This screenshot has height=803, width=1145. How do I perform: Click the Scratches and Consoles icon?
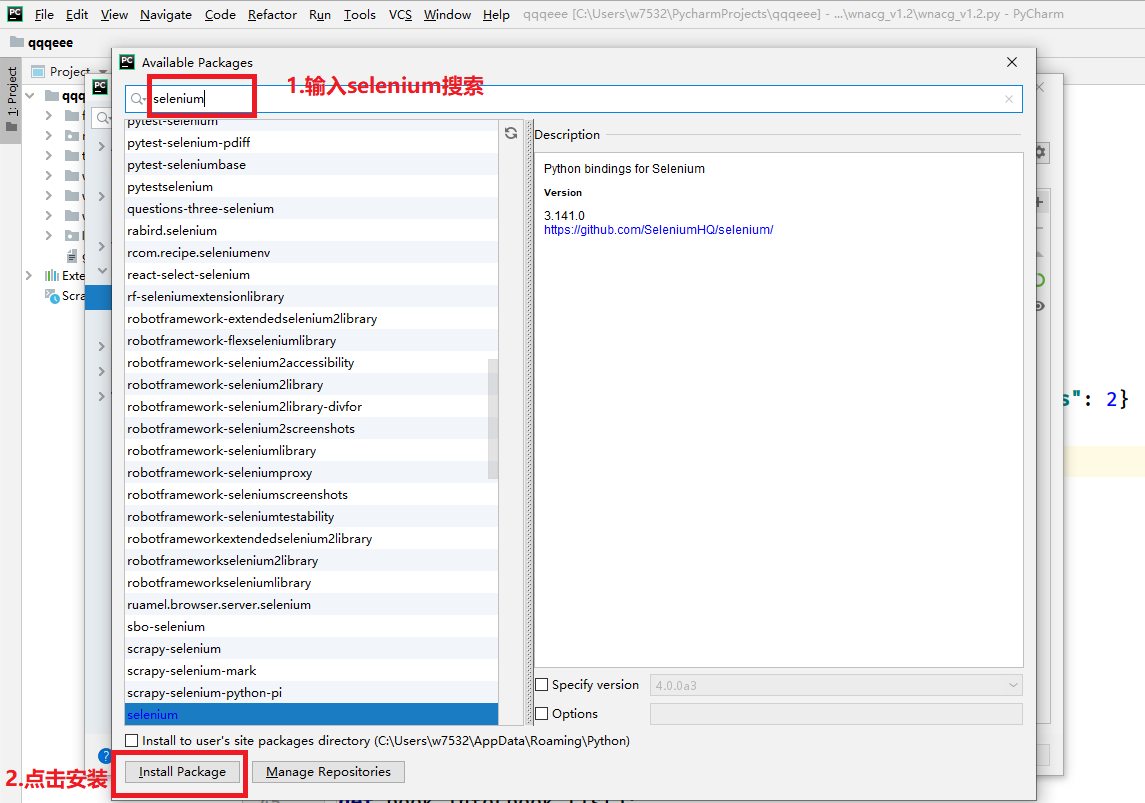52,296
